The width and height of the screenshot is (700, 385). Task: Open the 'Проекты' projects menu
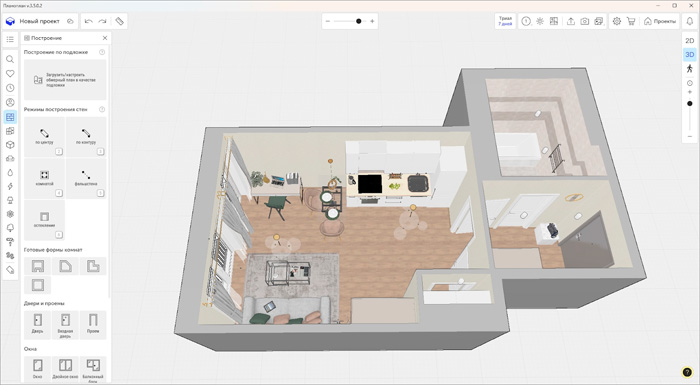[x=660, y=21]
